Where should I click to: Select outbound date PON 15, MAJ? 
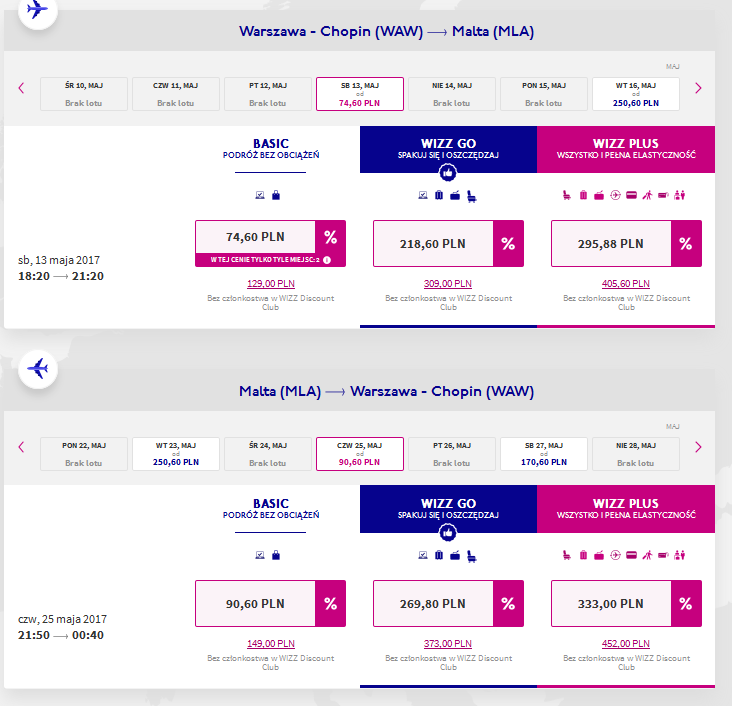[544, 94]
